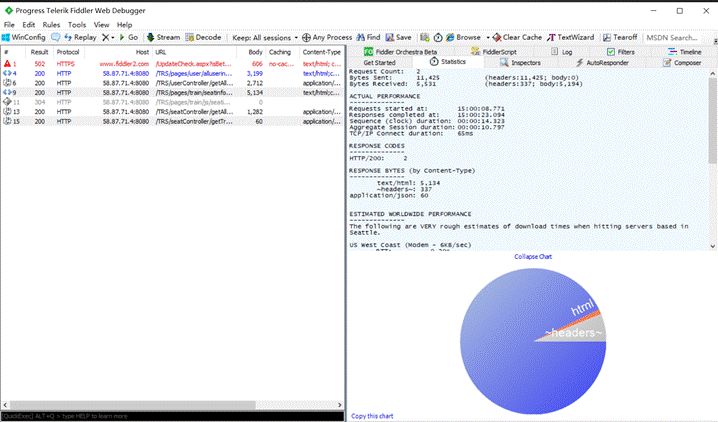Switch to the Filters tab

(620, 52)
